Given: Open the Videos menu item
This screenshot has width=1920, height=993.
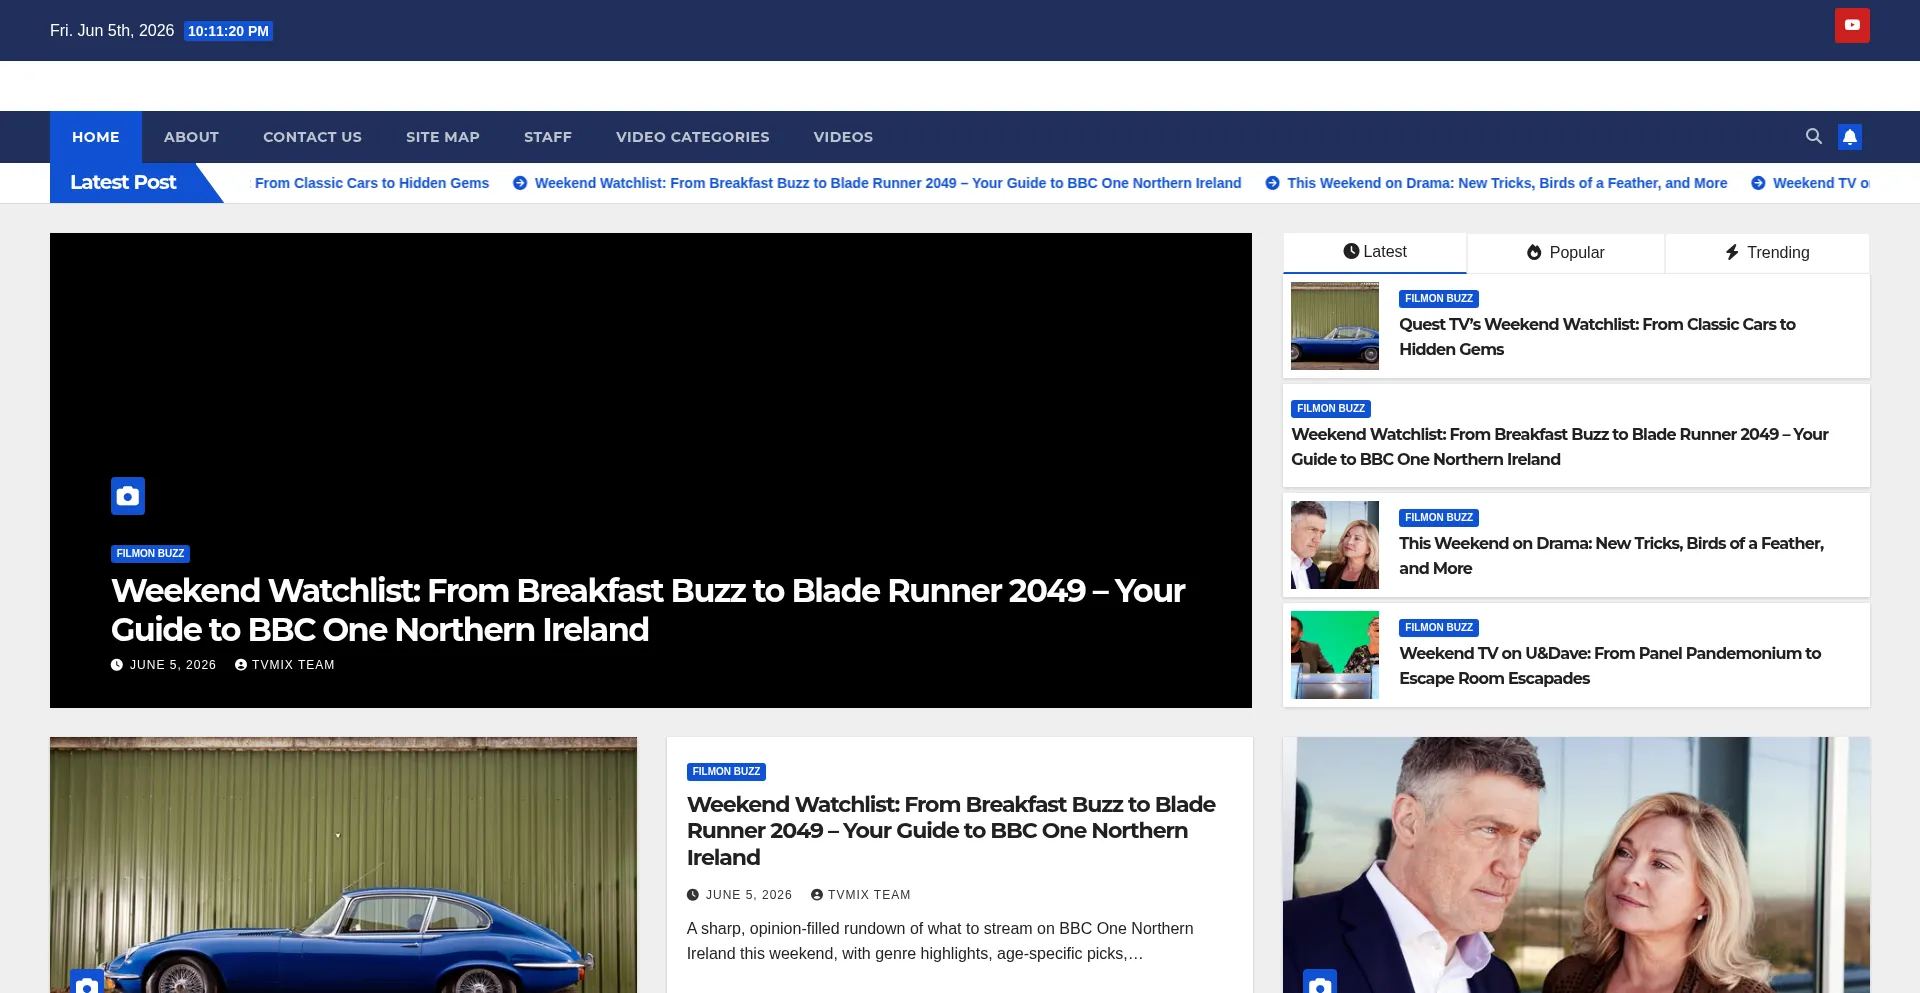Looking at the screenshot, I should (843, 137).
